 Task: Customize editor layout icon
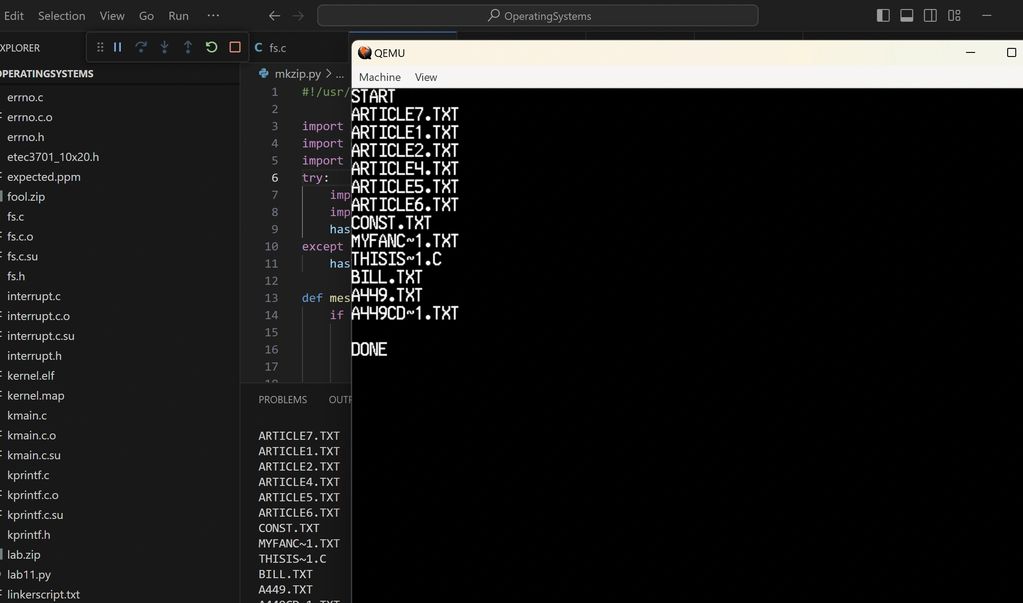(954, 16)
